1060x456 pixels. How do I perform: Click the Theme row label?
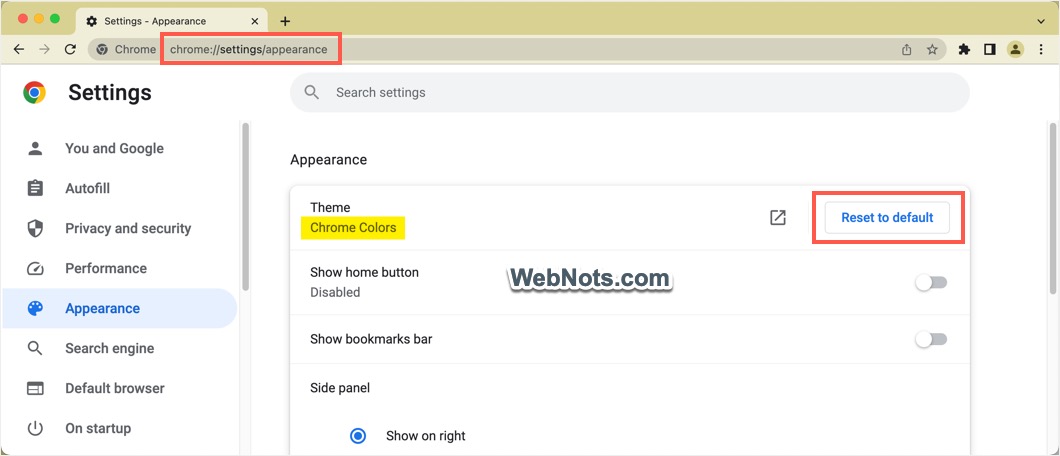tap(330, 207)
